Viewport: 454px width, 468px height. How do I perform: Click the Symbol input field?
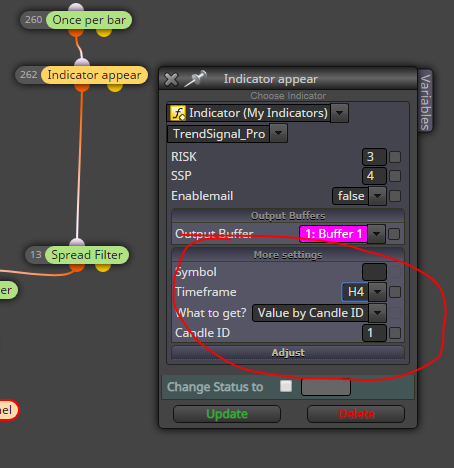[374, 272]
